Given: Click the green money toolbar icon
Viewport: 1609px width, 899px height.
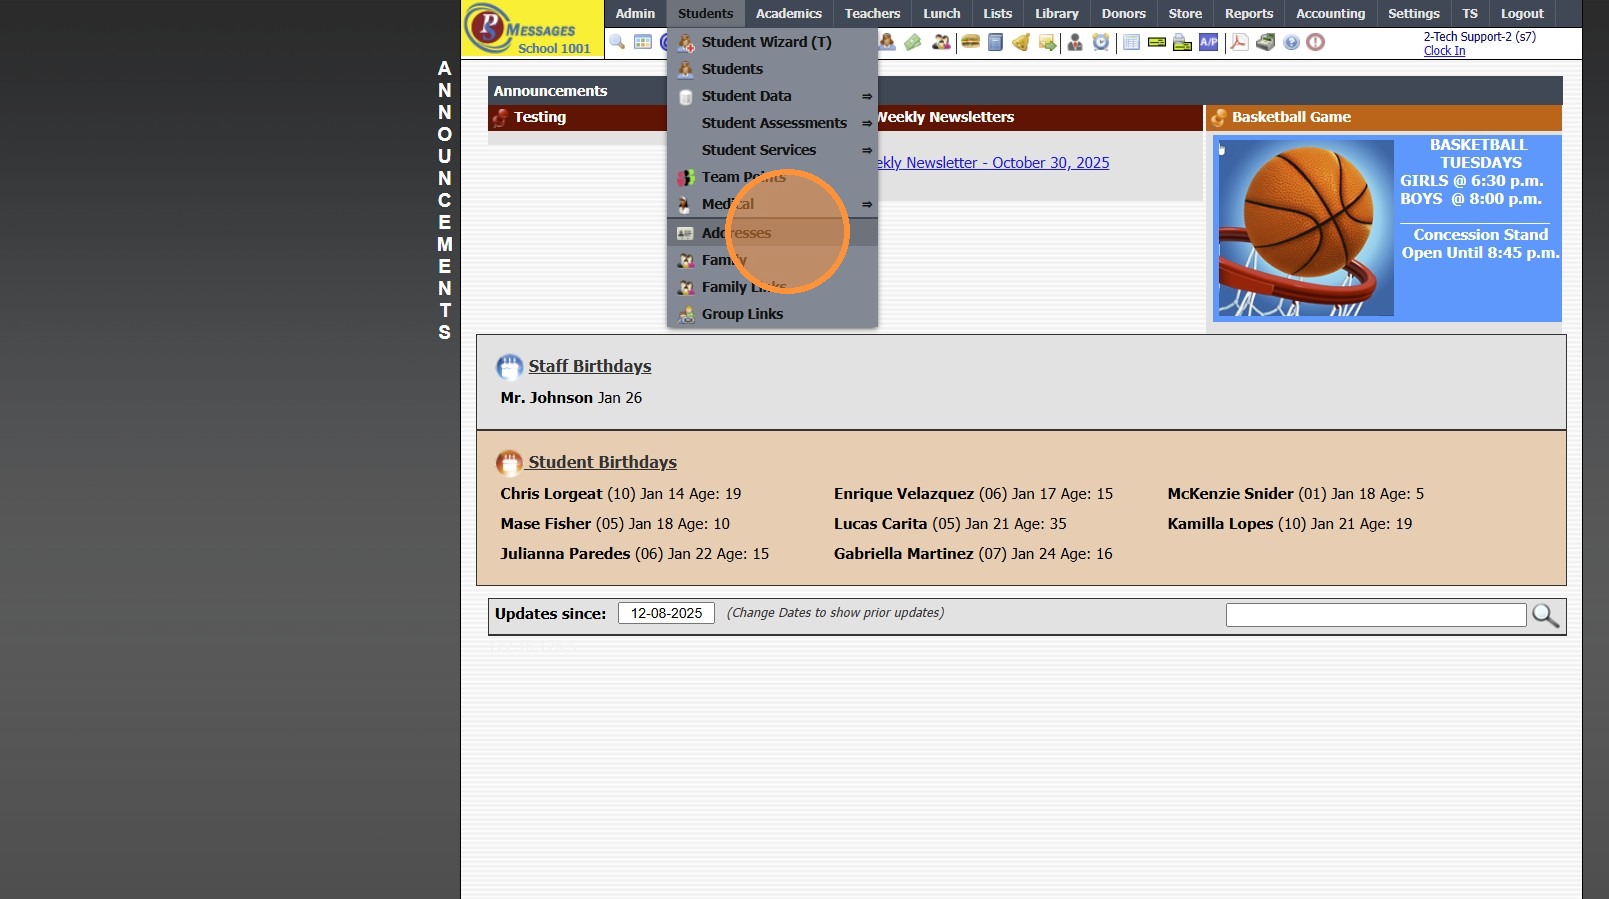Looking at the screenshot, I should click(x=913, y=42).
